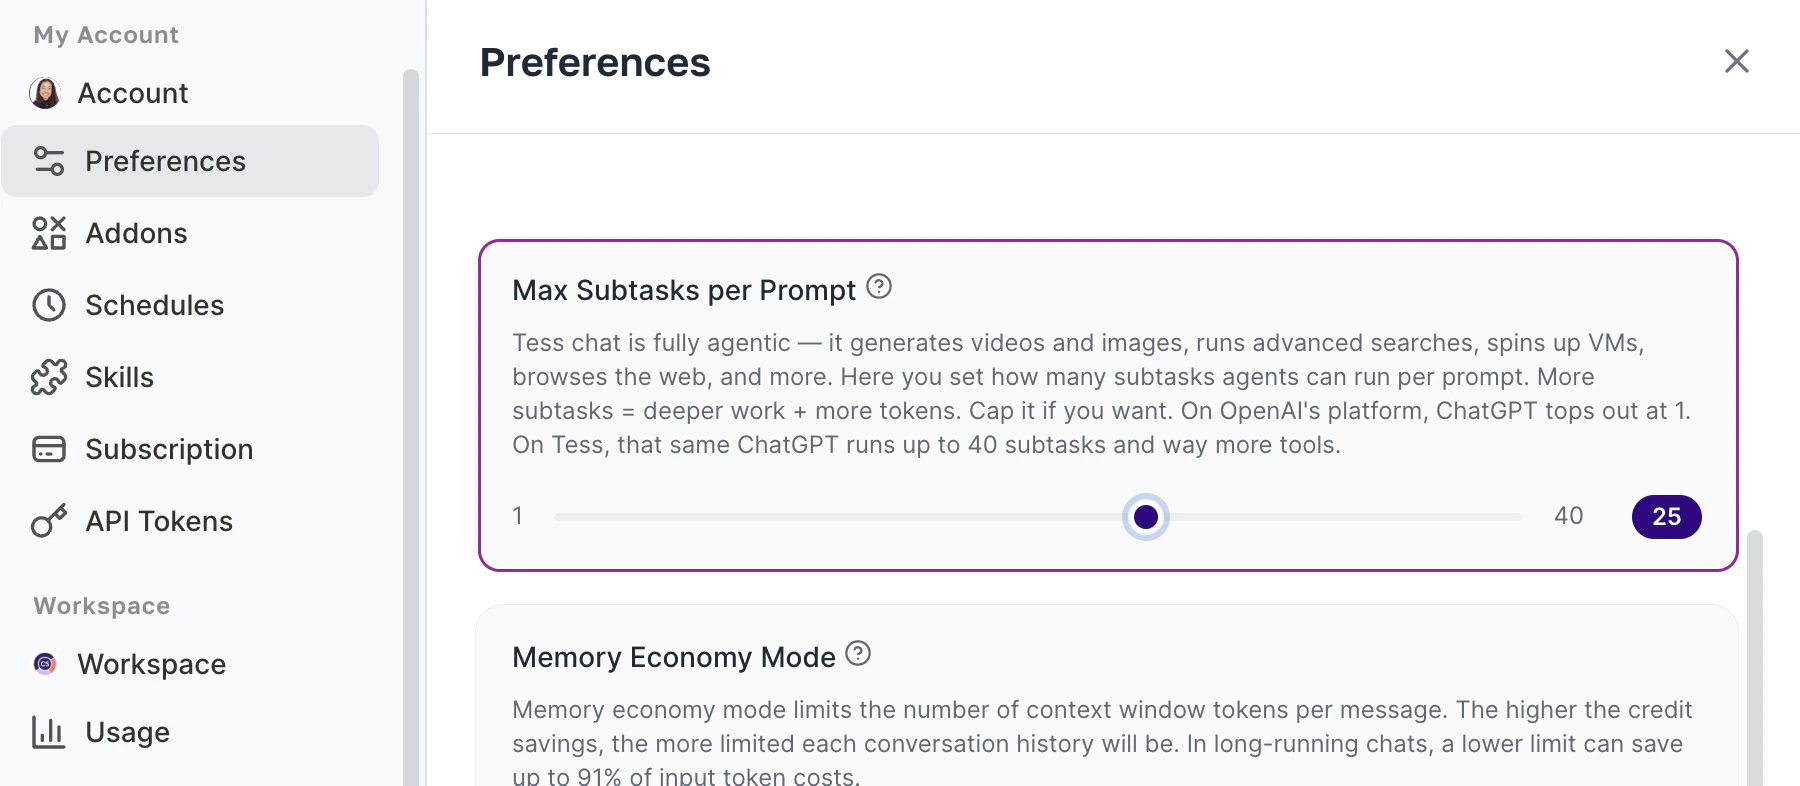1800x786 pixels.
Task: Click the Skills puzzle piece icon
Action: click(49, 377)
